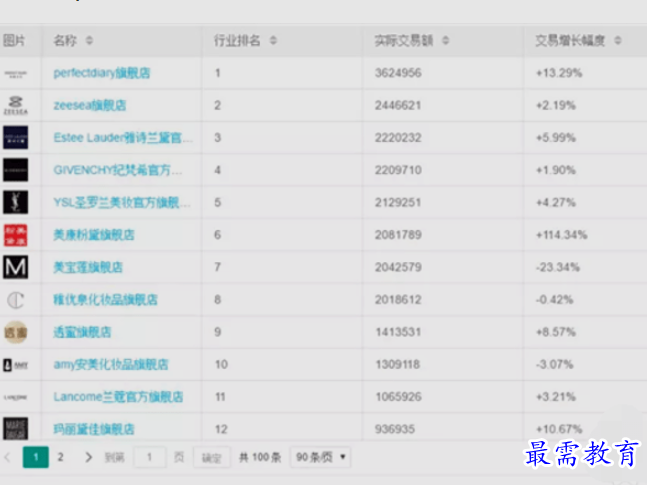Select transaction value 2018612

[x=398, y=300]
